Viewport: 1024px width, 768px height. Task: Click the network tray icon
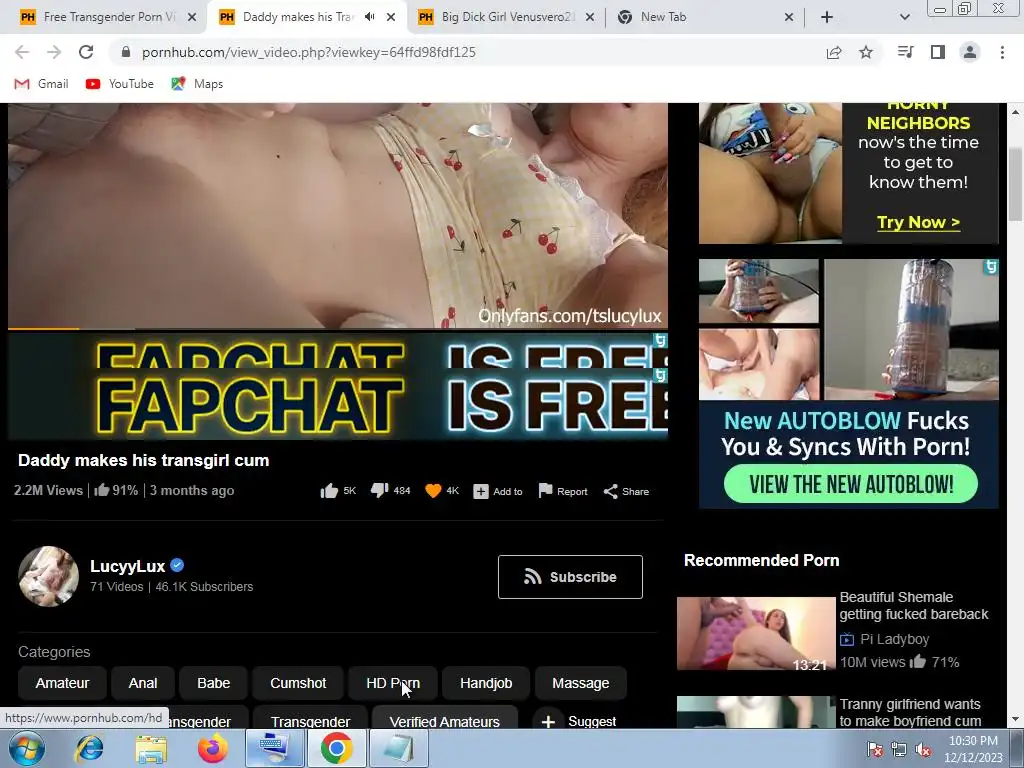point(899,749)
